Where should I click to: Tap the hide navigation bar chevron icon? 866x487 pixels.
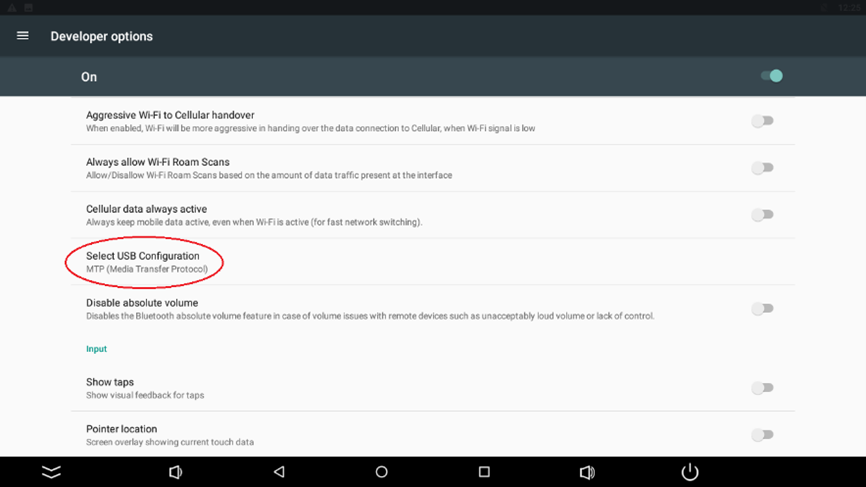pos(51,472)
